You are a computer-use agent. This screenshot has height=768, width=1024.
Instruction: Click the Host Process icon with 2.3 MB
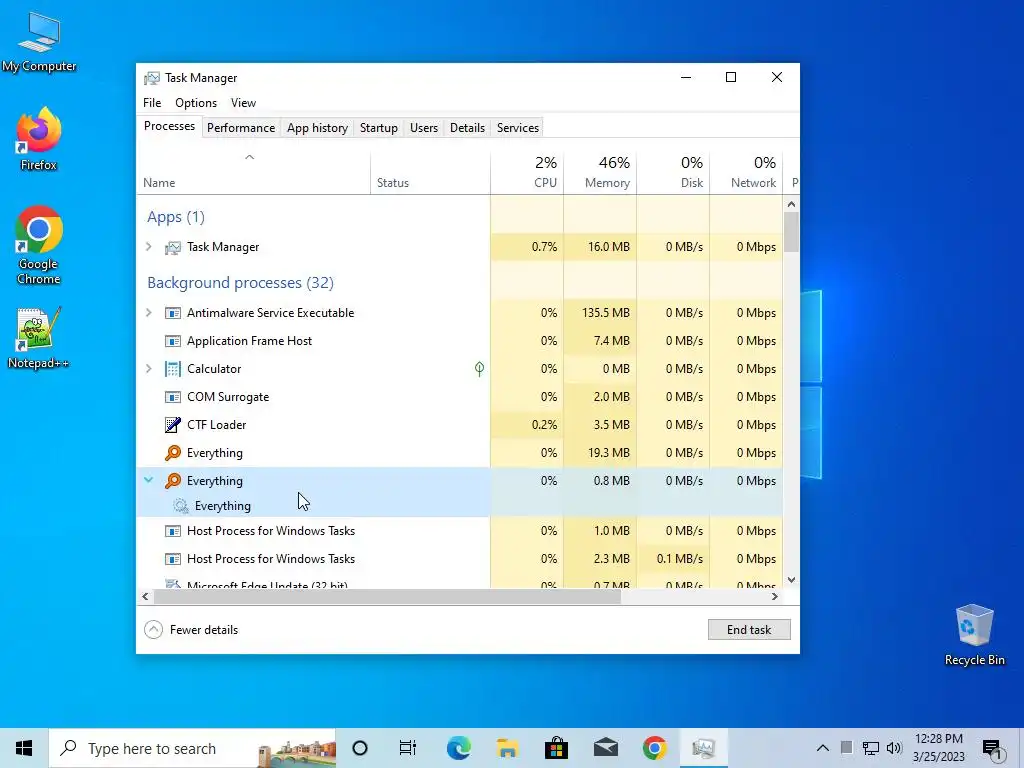tap(172, 559)
